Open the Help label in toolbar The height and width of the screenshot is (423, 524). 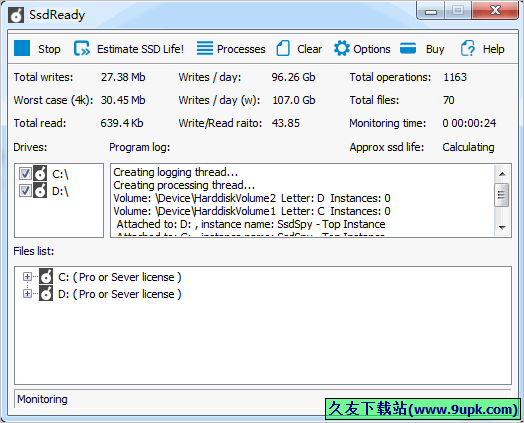point(494,49)
